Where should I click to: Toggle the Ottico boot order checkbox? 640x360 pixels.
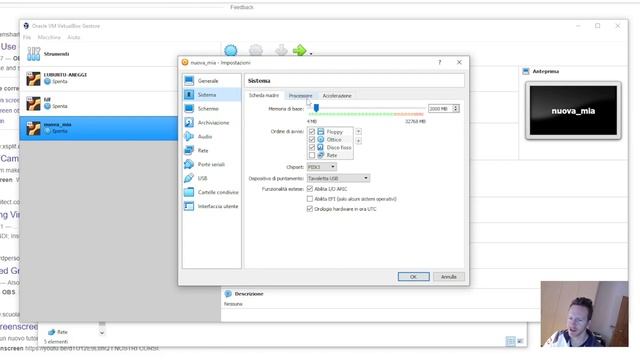pos(312,139)
